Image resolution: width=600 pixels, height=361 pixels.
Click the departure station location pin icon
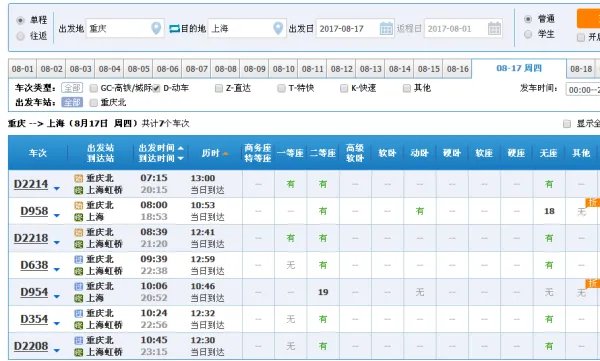coord(156,28)
